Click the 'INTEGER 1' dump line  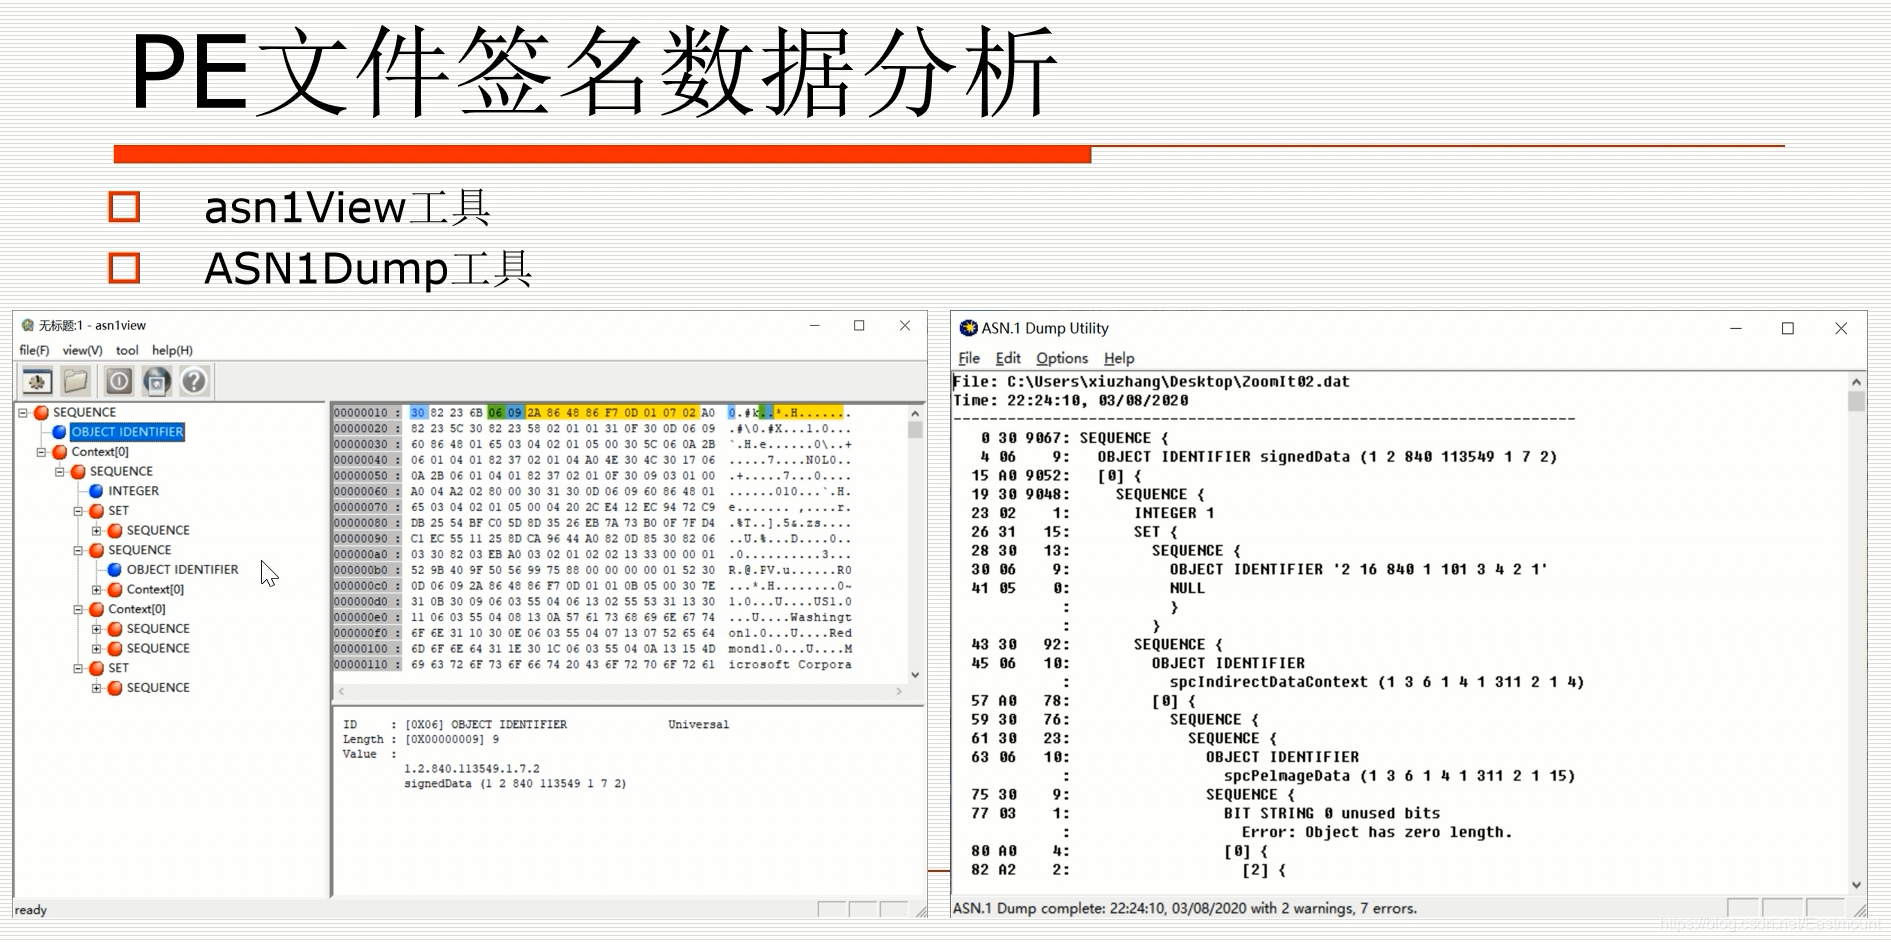[x=1174, y=513]
